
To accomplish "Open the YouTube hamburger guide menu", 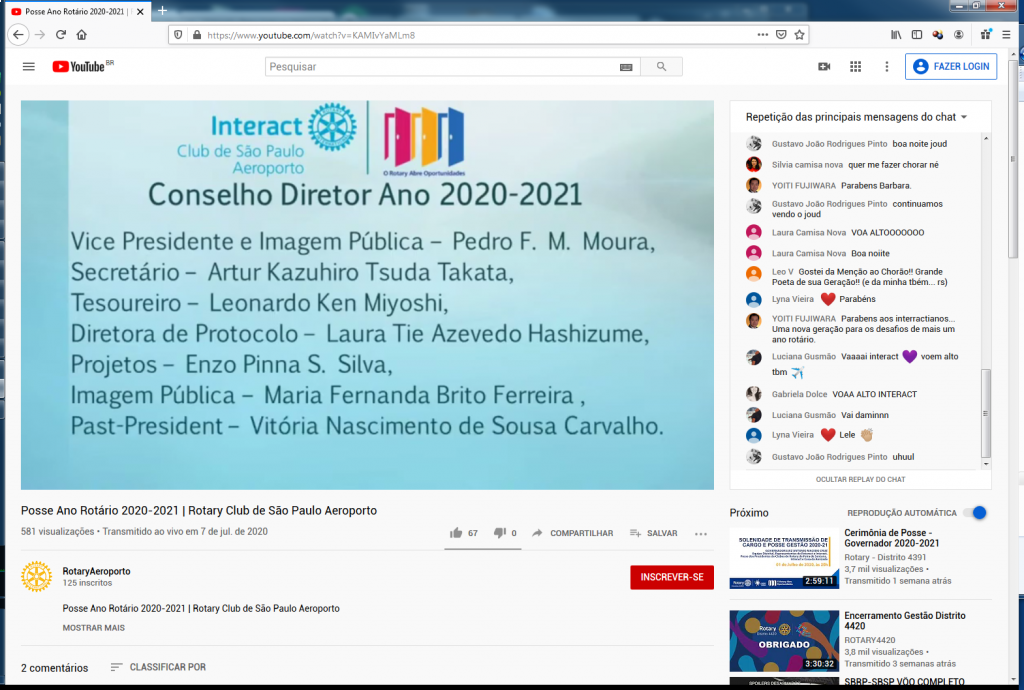I will [x=28, y=67].
